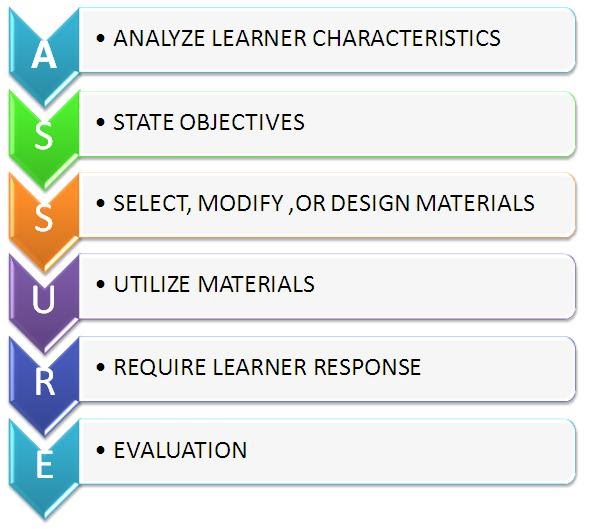Select the Utilize Materials text
The width and height of the screenshot is (594, 529).
214,284
